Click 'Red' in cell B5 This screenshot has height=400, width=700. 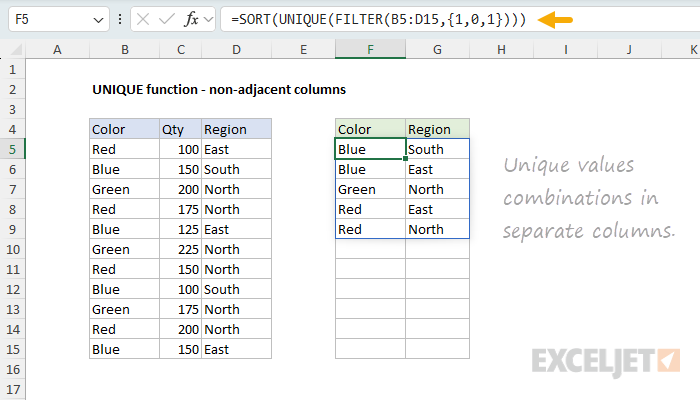(x=125, y=149)
